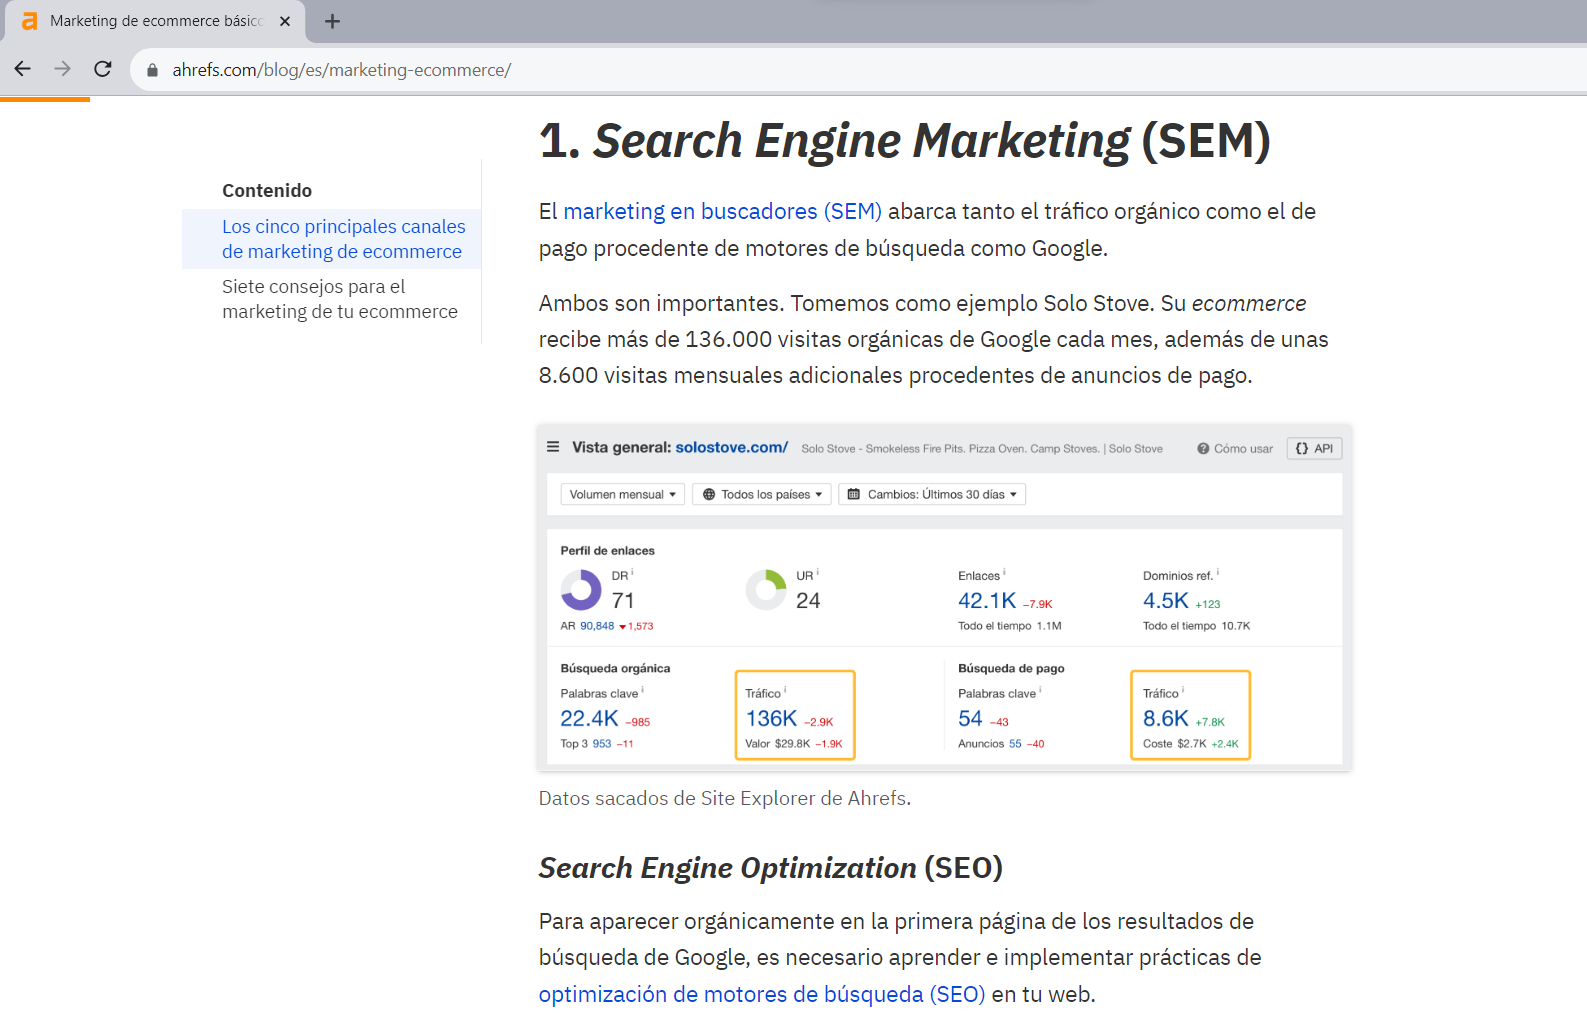Open the Volumen mensual dropdown
The height and width of the screenshot is (1020, 1587).
(623, 494)
